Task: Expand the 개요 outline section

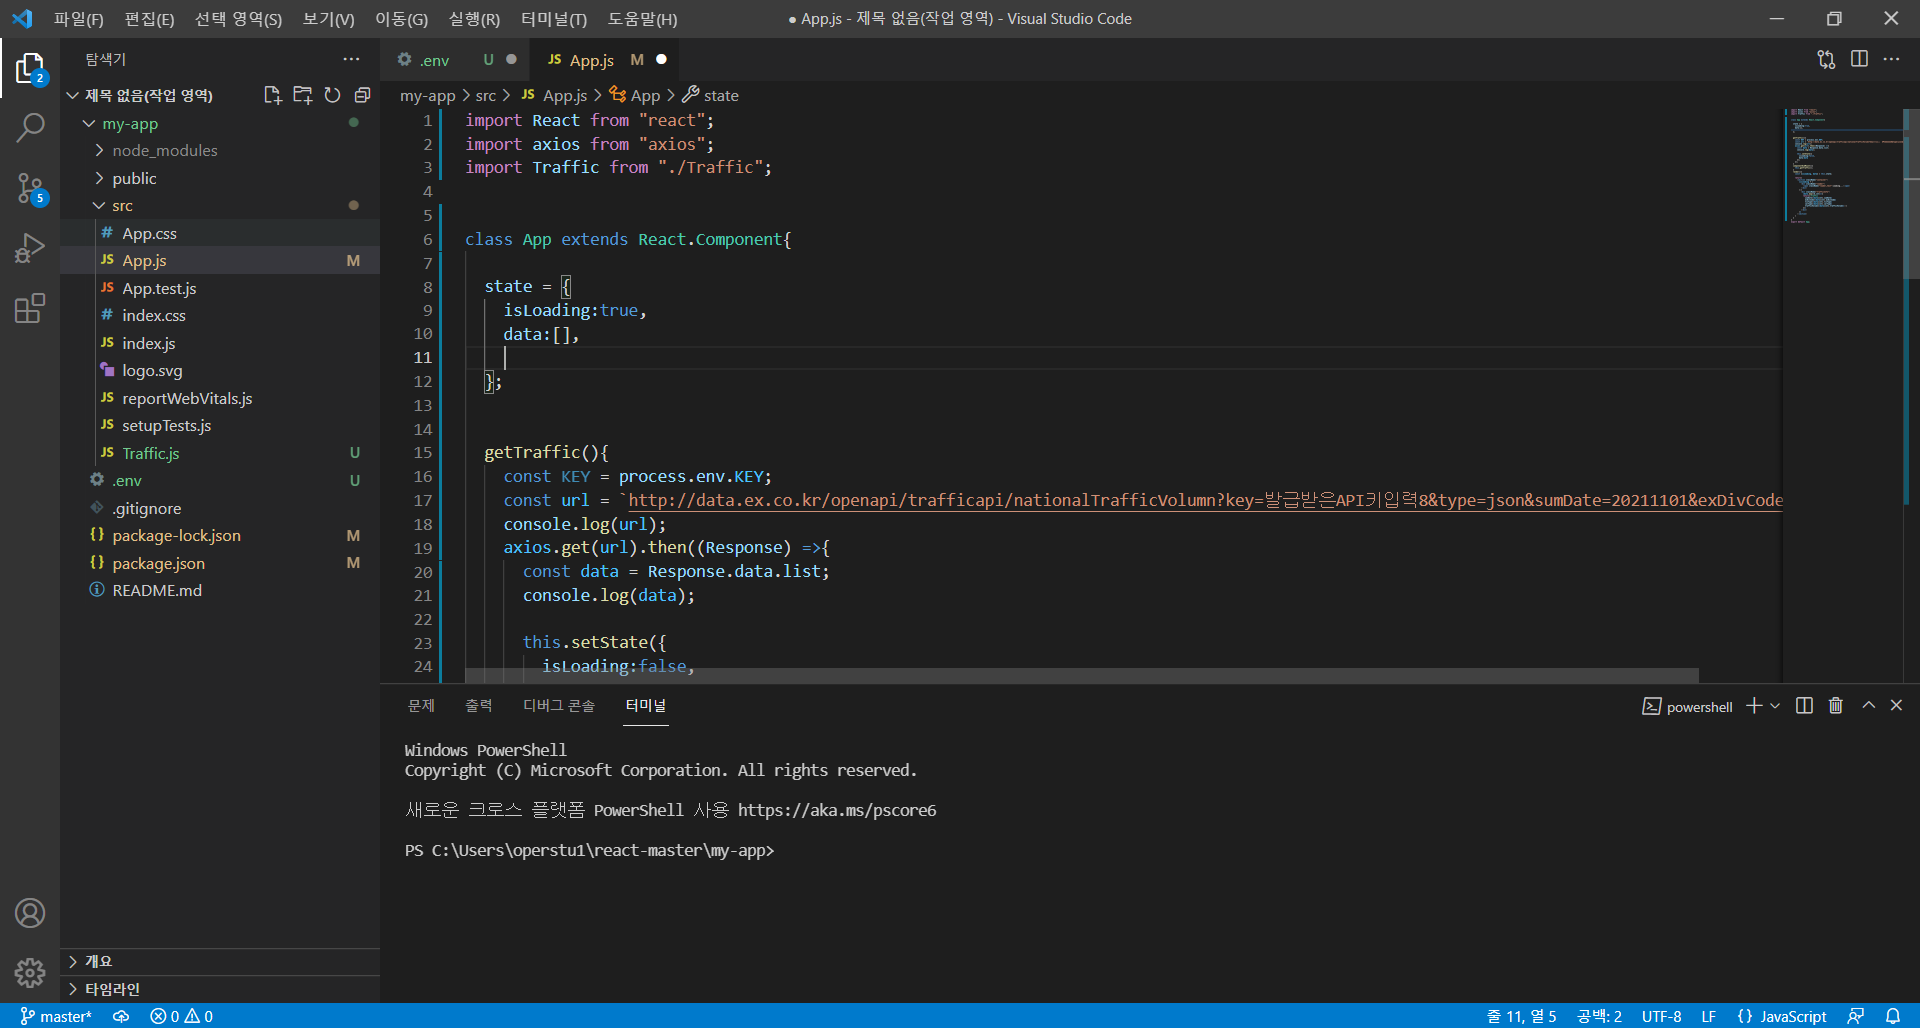Action: click(x=220, y=961)
